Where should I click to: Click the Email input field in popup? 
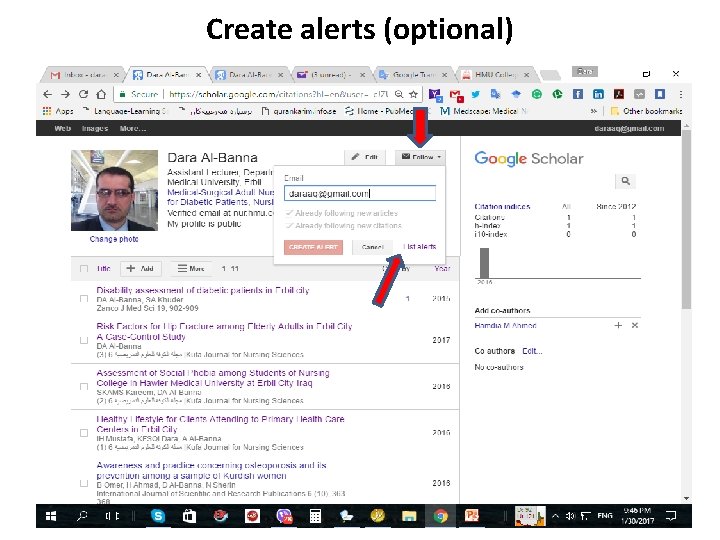click(360, 193)
